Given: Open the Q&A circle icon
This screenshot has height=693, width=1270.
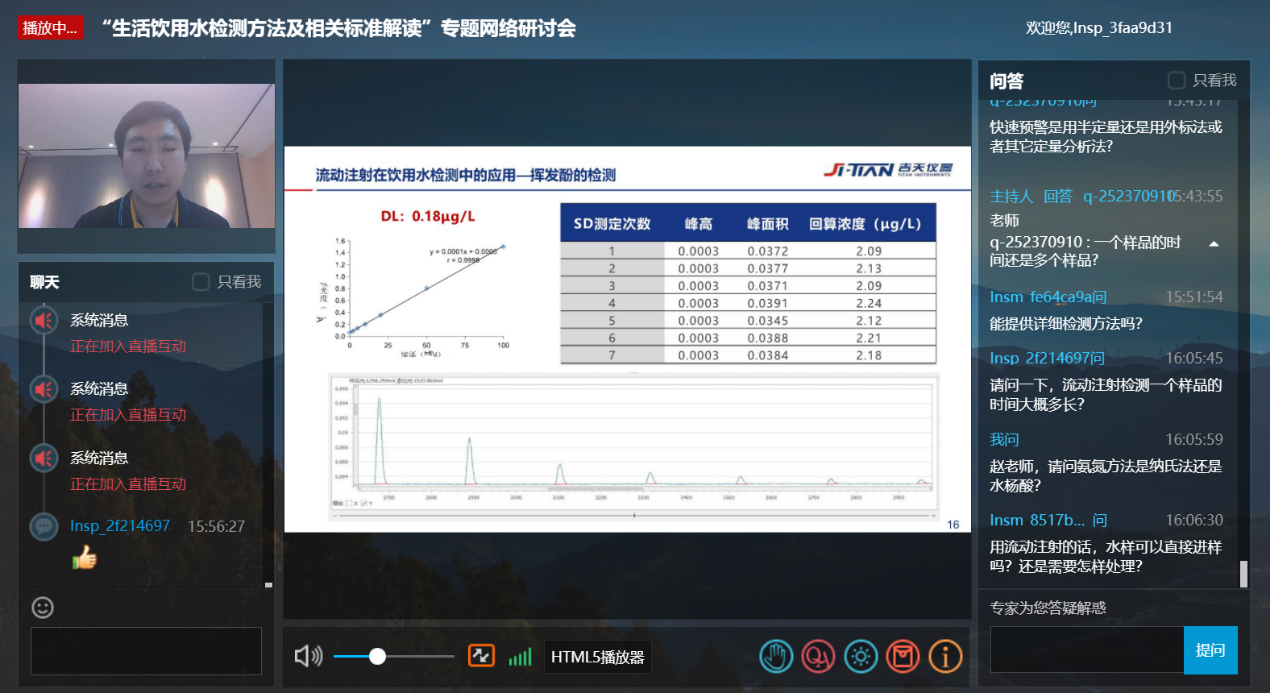Looking at the screenshot, I should [x=818, y=656].
